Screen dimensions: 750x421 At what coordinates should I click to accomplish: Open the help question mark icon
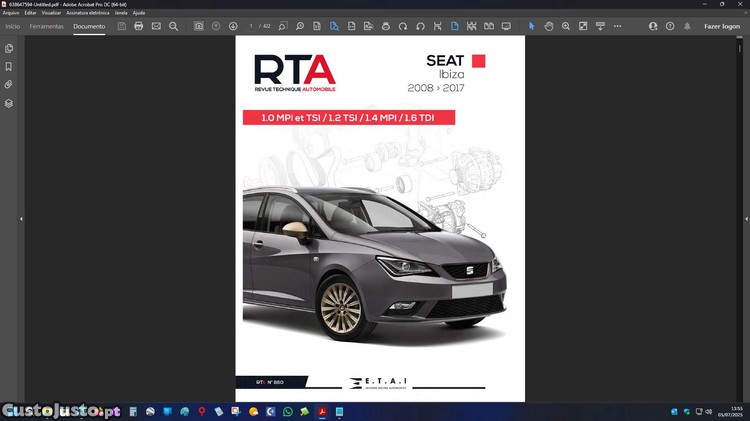(670, 26)
